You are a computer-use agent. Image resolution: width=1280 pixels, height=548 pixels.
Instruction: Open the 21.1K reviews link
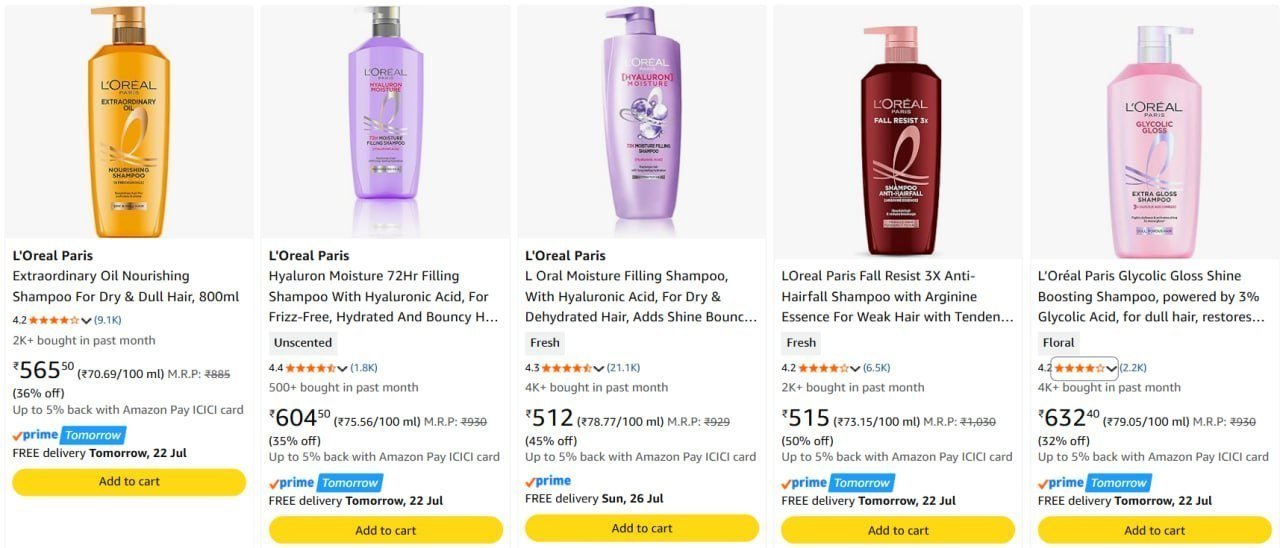click(x=623, y=368)
